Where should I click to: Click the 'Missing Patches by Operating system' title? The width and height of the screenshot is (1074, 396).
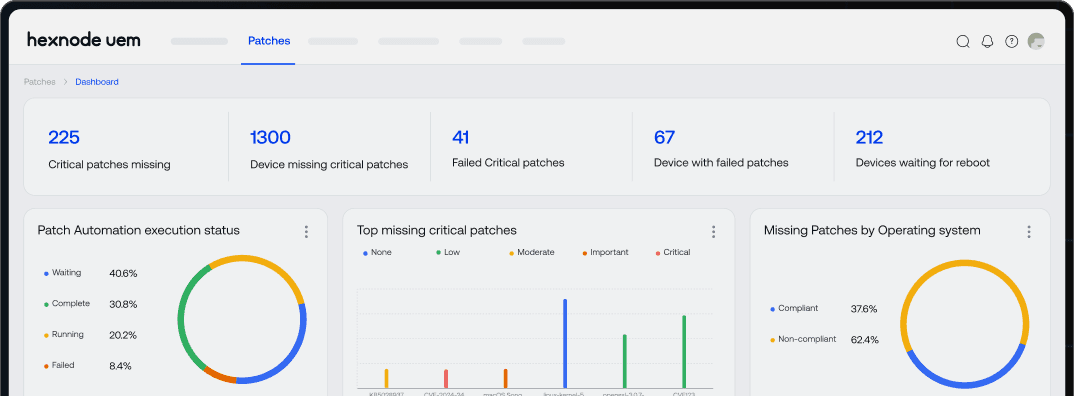click(x=872, y=230)
